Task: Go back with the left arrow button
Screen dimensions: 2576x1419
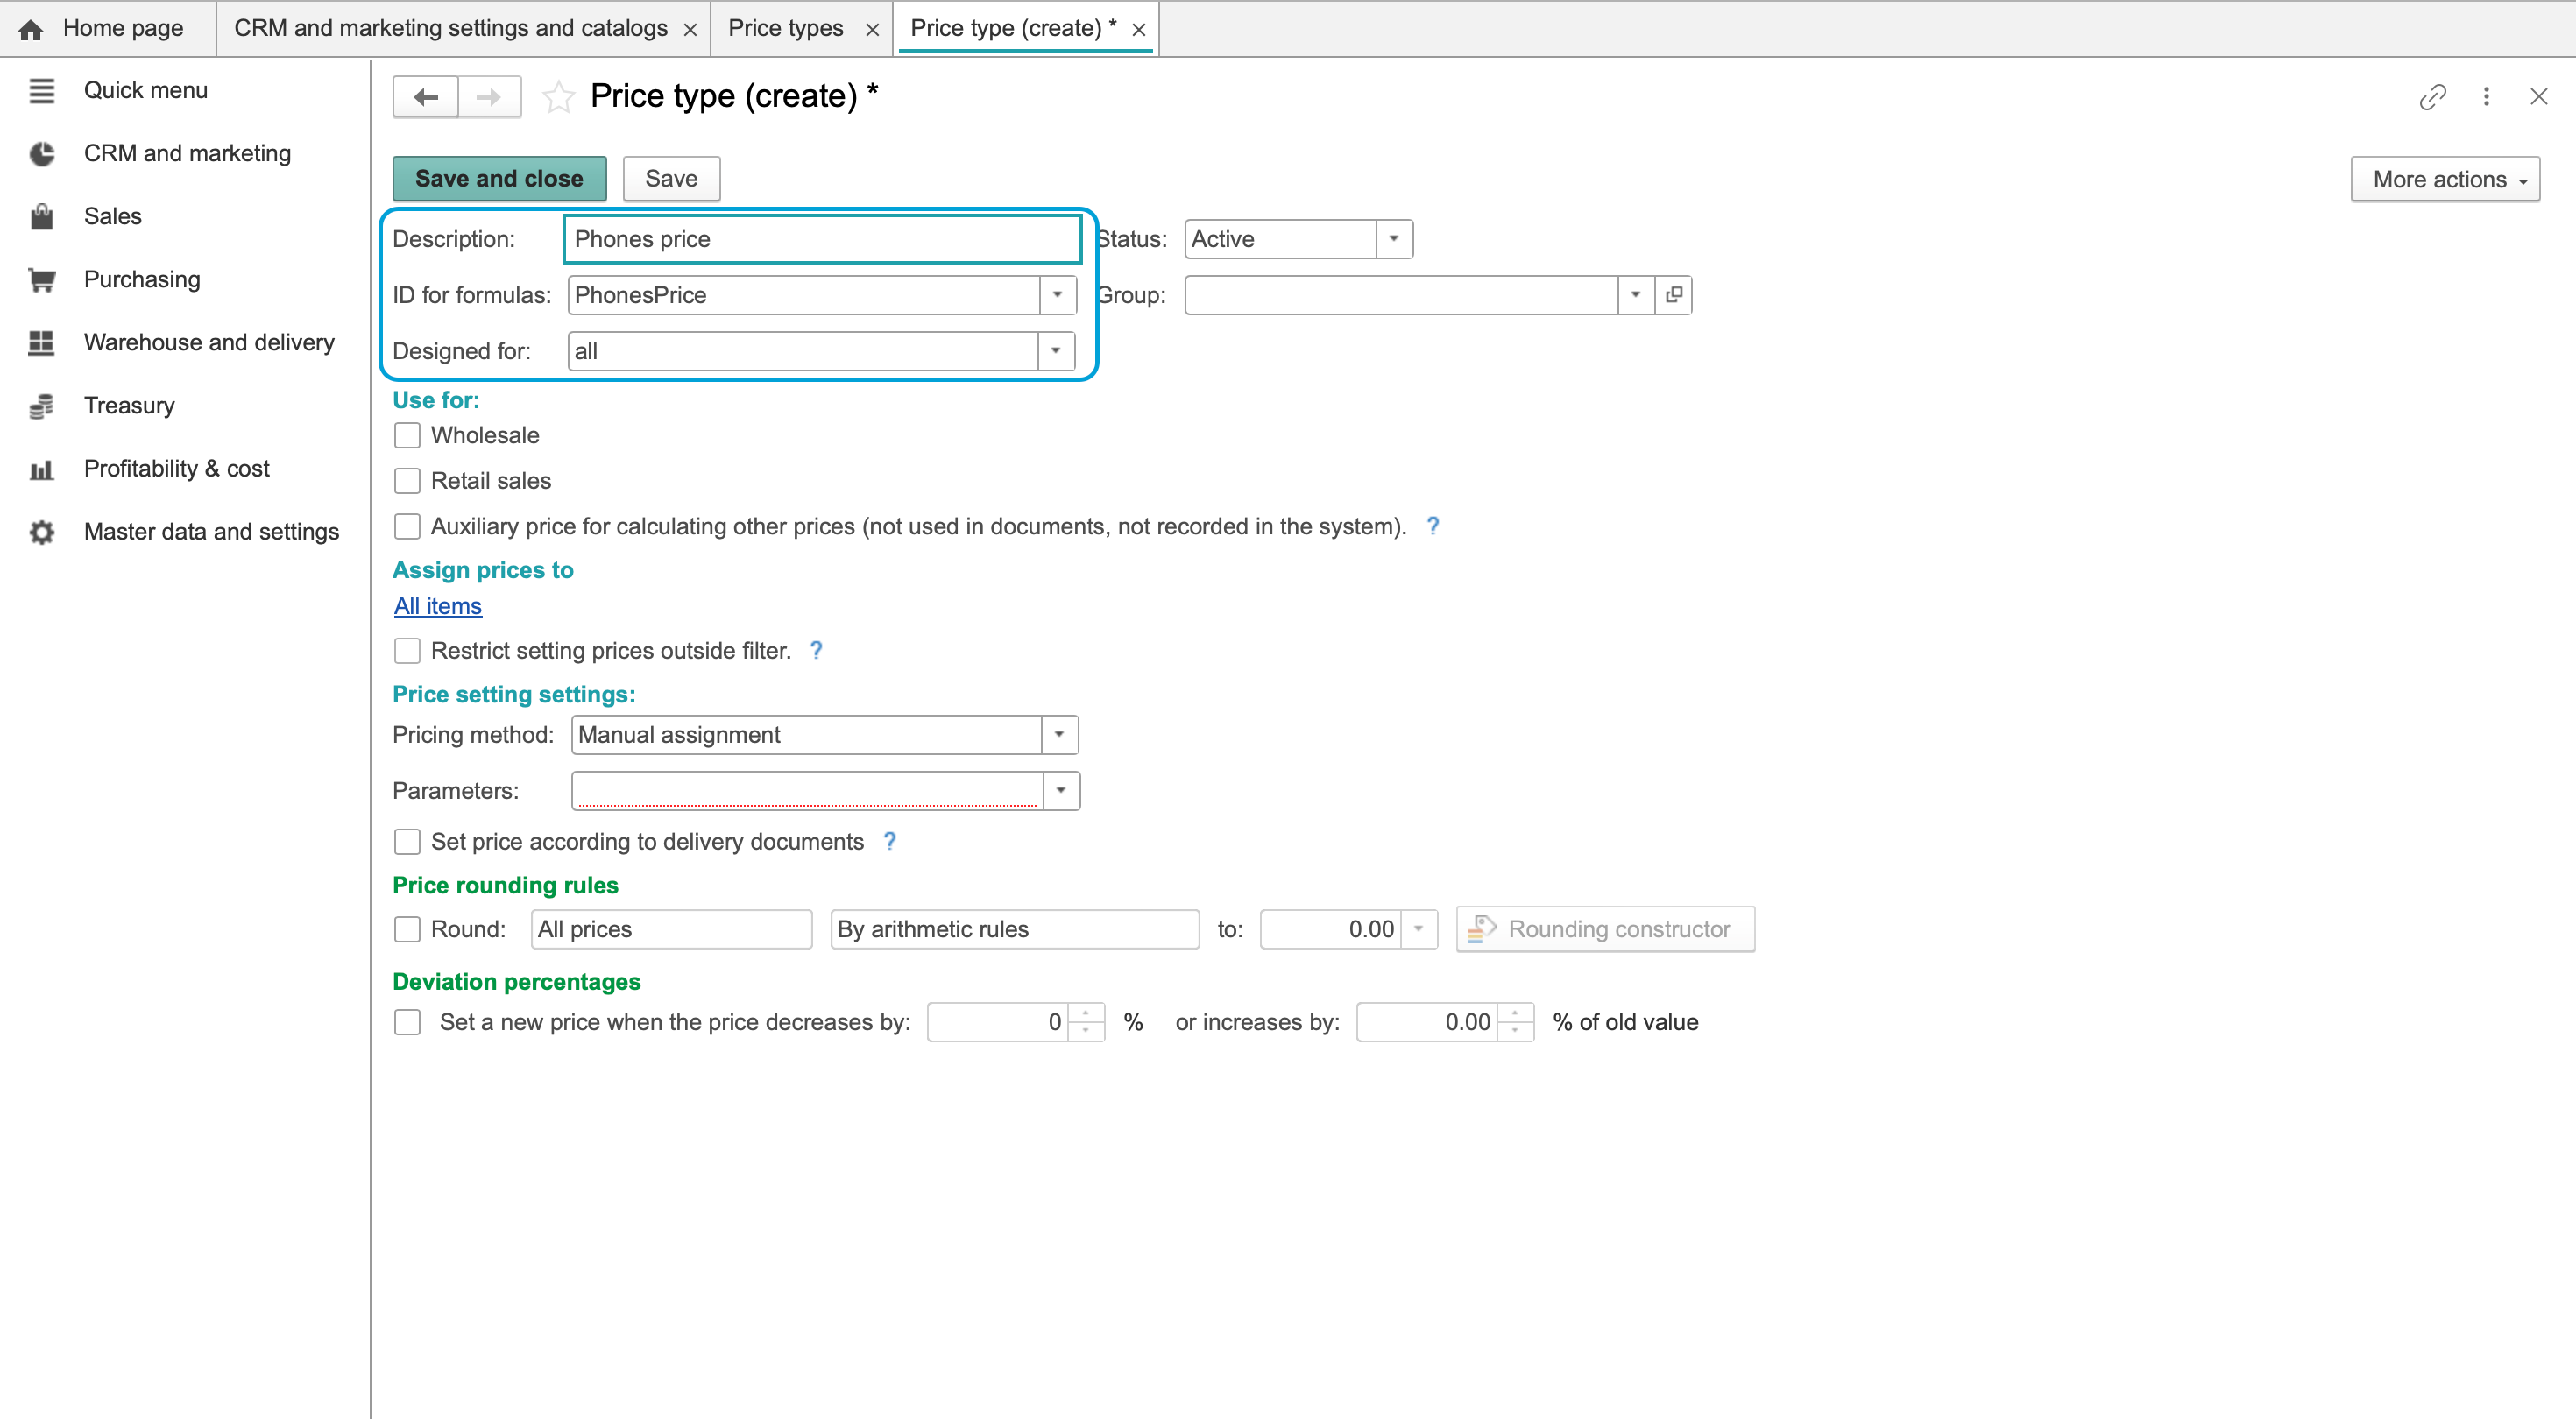Action: (426, 97)
